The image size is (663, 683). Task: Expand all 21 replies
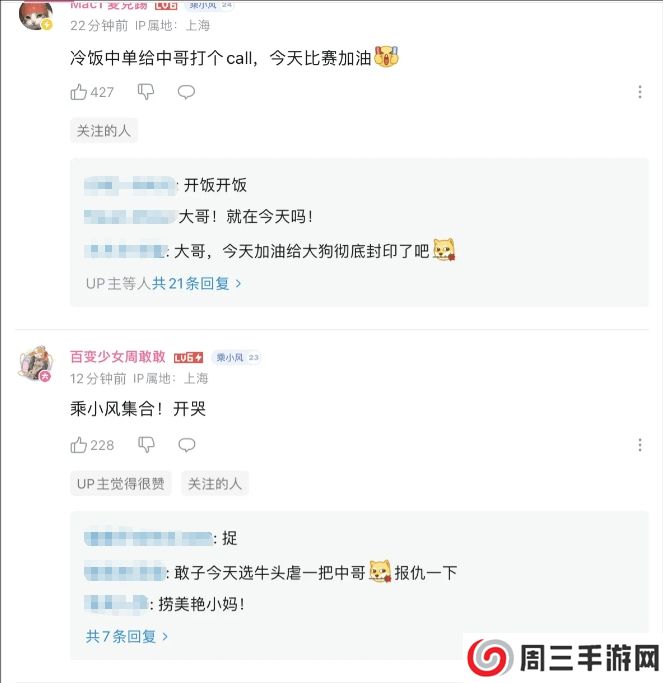click(x=196, y=283)
